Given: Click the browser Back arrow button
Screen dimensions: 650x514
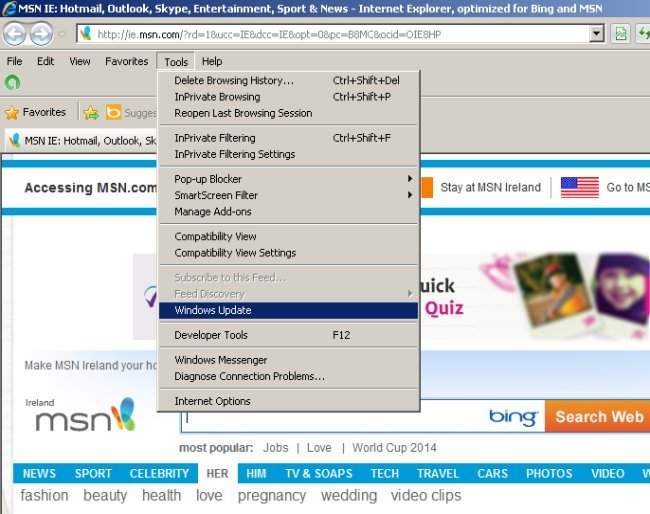Looking at the screenshot, I should click(14, 34).
